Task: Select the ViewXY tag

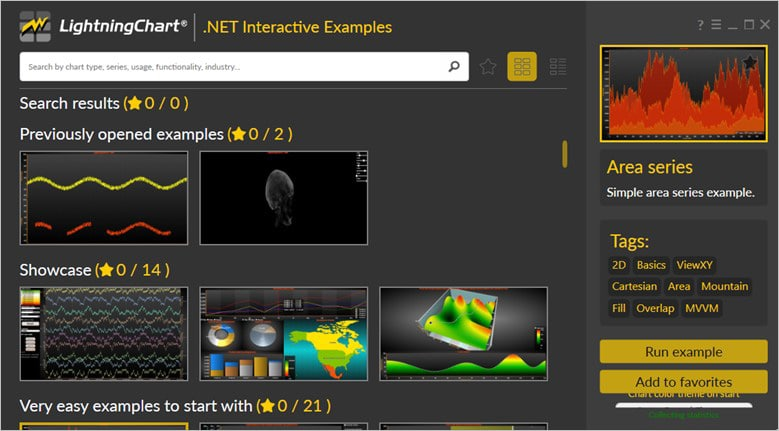Action: point(695,265)
